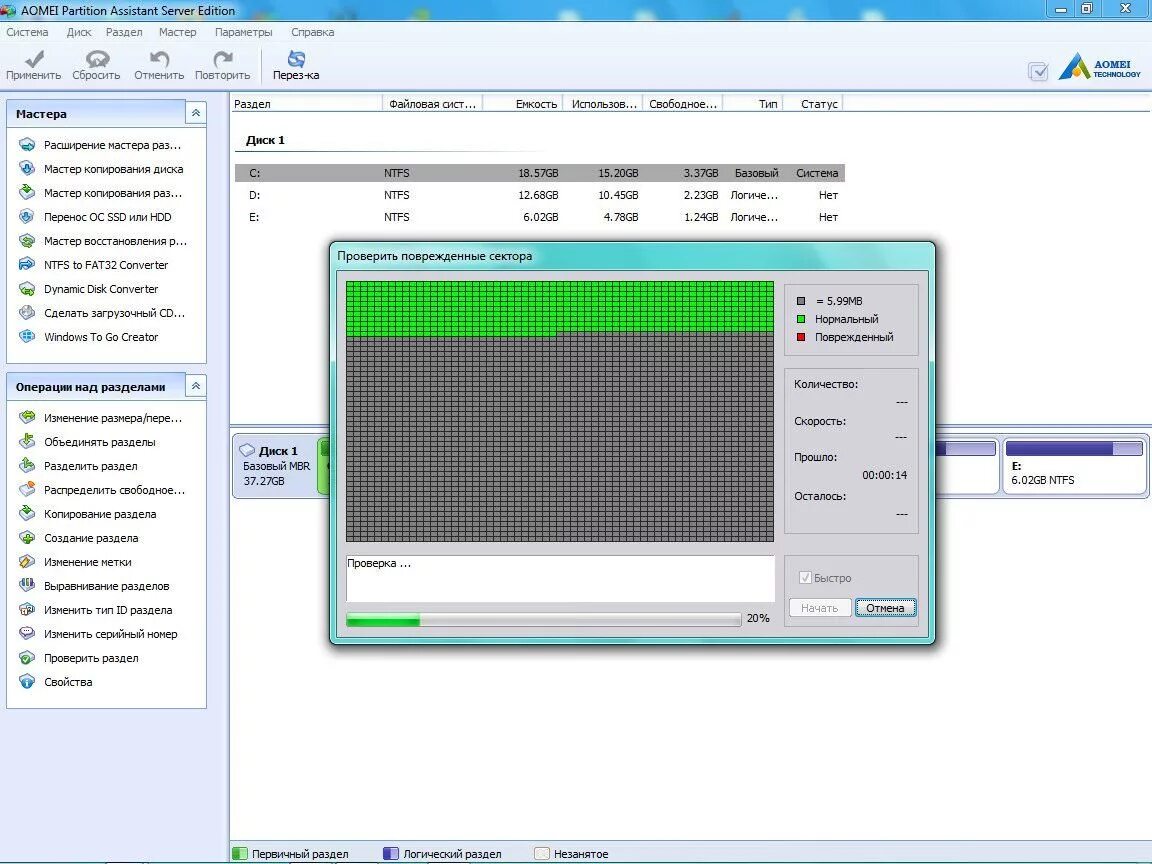This screenshot has height=864, width=1152.
Task: Click the Начать button in dialog
Action: pos(820,608)
